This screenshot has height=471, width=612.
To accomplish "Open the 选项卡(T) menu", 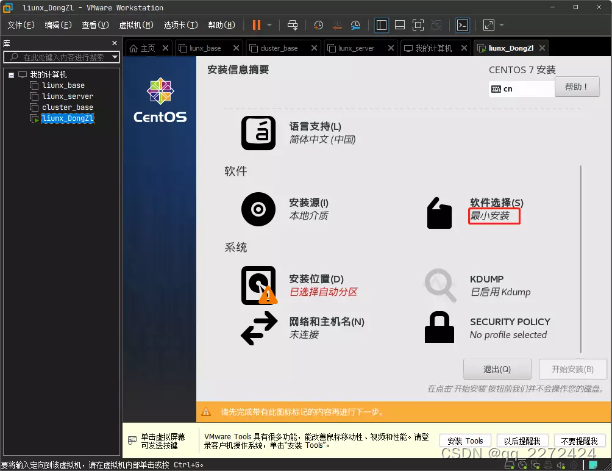I will 180,25.
